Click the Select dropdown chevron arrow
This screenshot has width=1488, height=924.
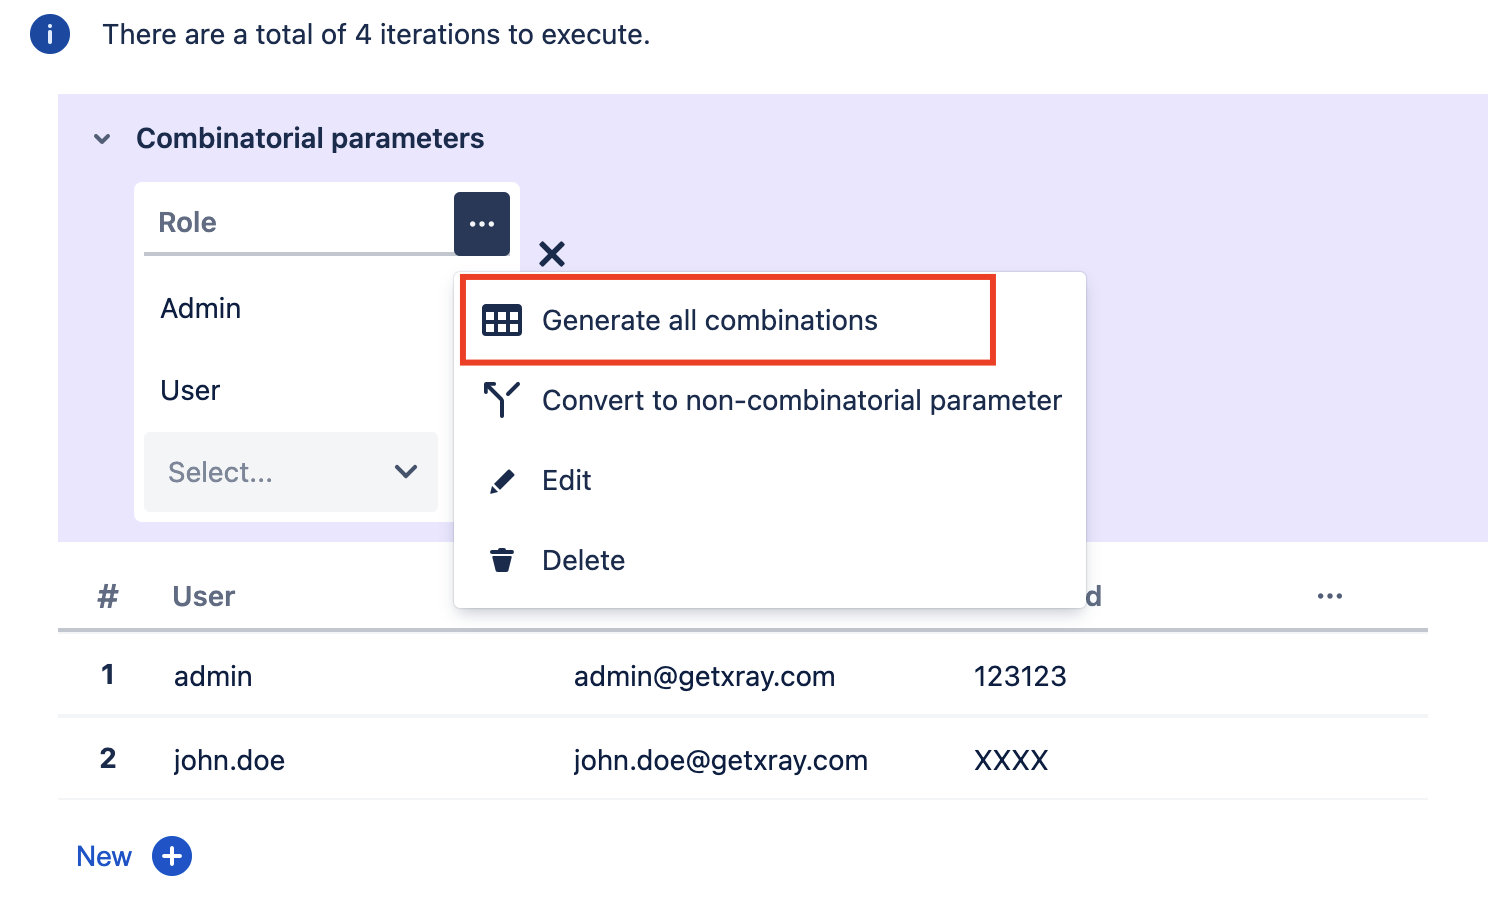click(406, 472)
